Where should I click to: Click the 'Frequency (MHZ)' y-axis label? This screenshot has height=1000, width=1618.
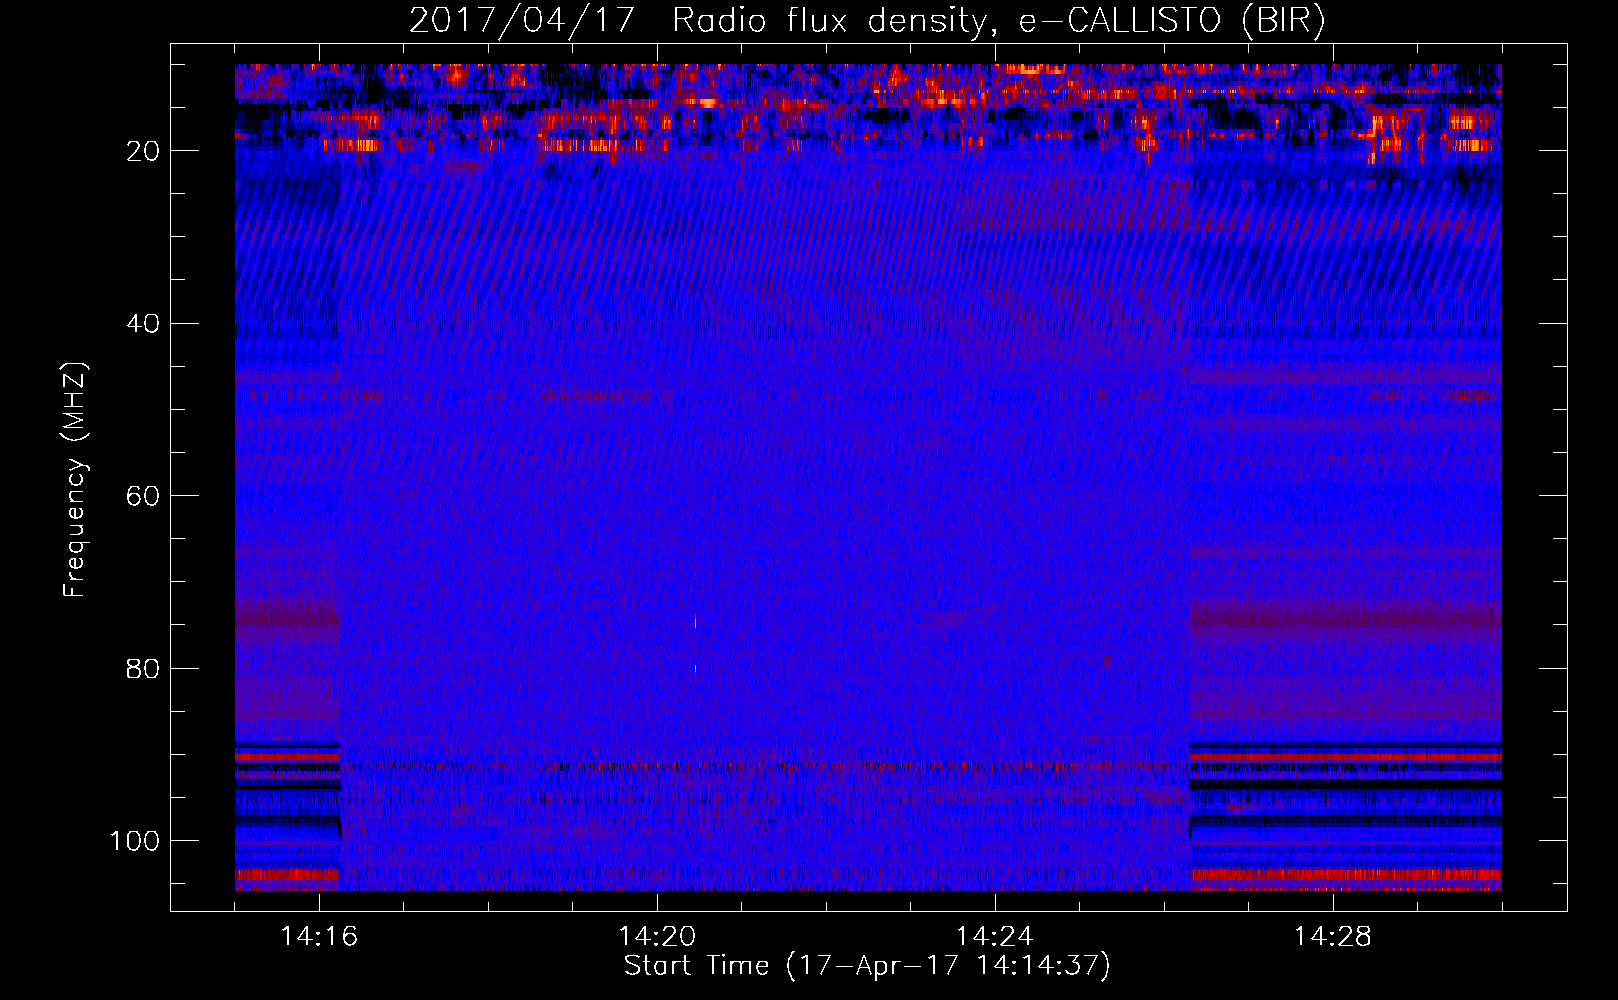(x=75, y=481)
